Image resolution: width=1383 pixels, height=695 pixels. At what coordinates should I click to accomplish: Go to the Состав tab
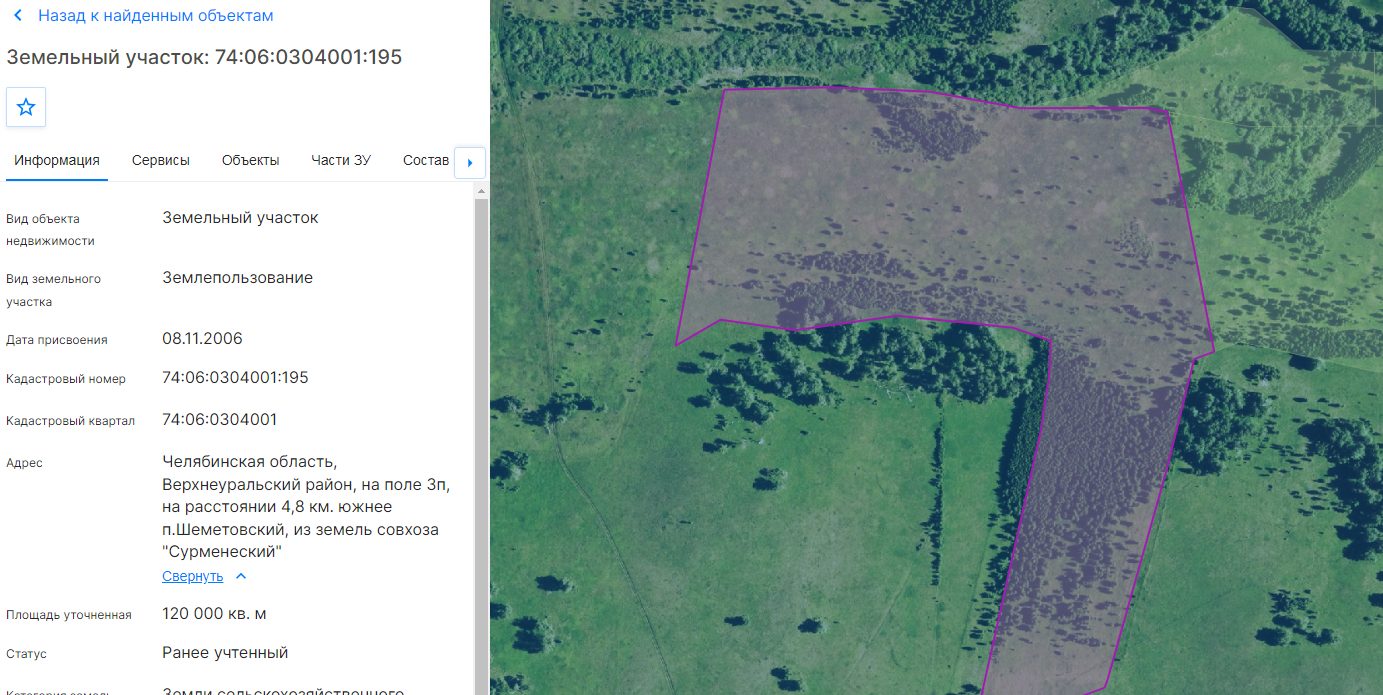[426, 160]
